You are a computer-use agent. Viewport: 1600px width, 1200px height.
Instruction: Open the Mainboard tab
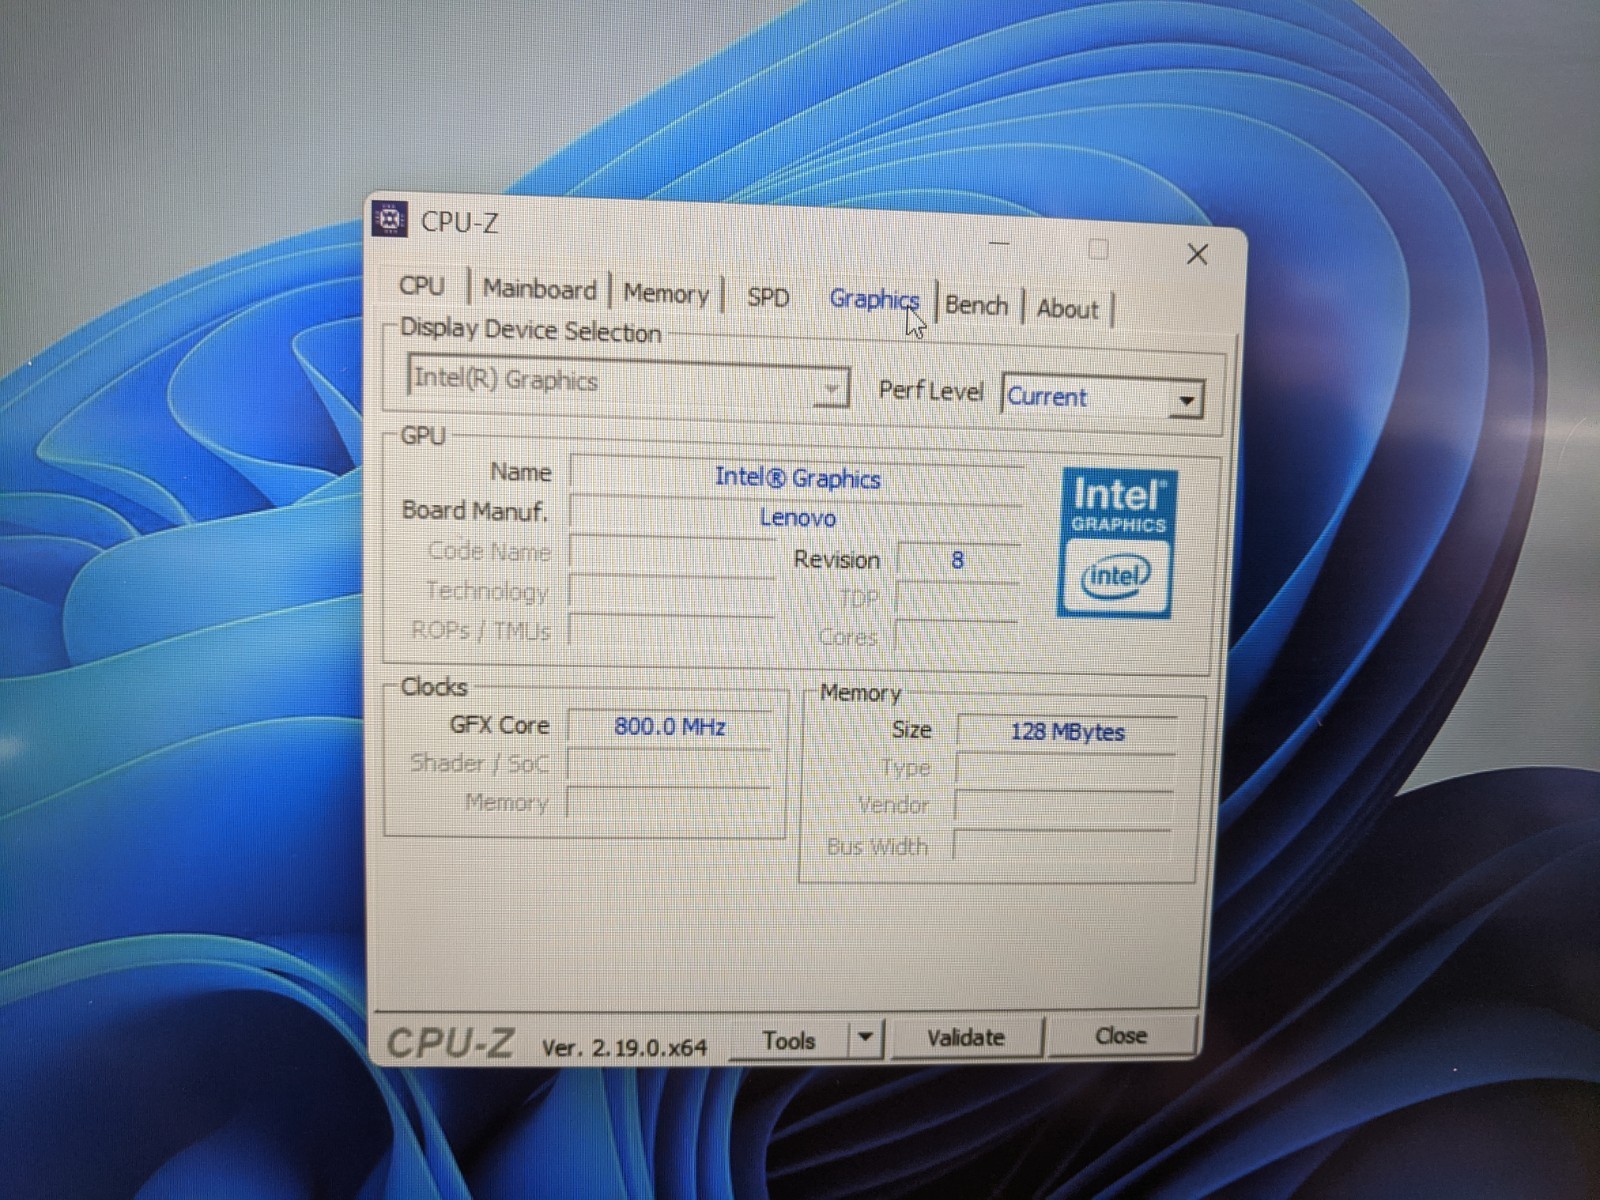coord(539,289)
